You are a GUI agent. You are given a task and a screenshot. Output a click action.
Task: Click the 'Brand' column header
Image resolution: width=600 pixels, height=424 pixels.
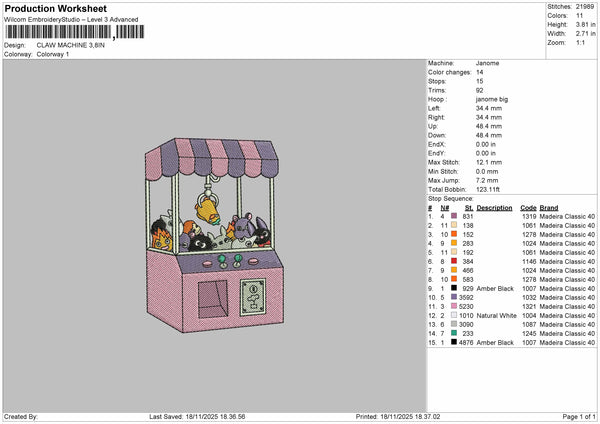(549, 208)
